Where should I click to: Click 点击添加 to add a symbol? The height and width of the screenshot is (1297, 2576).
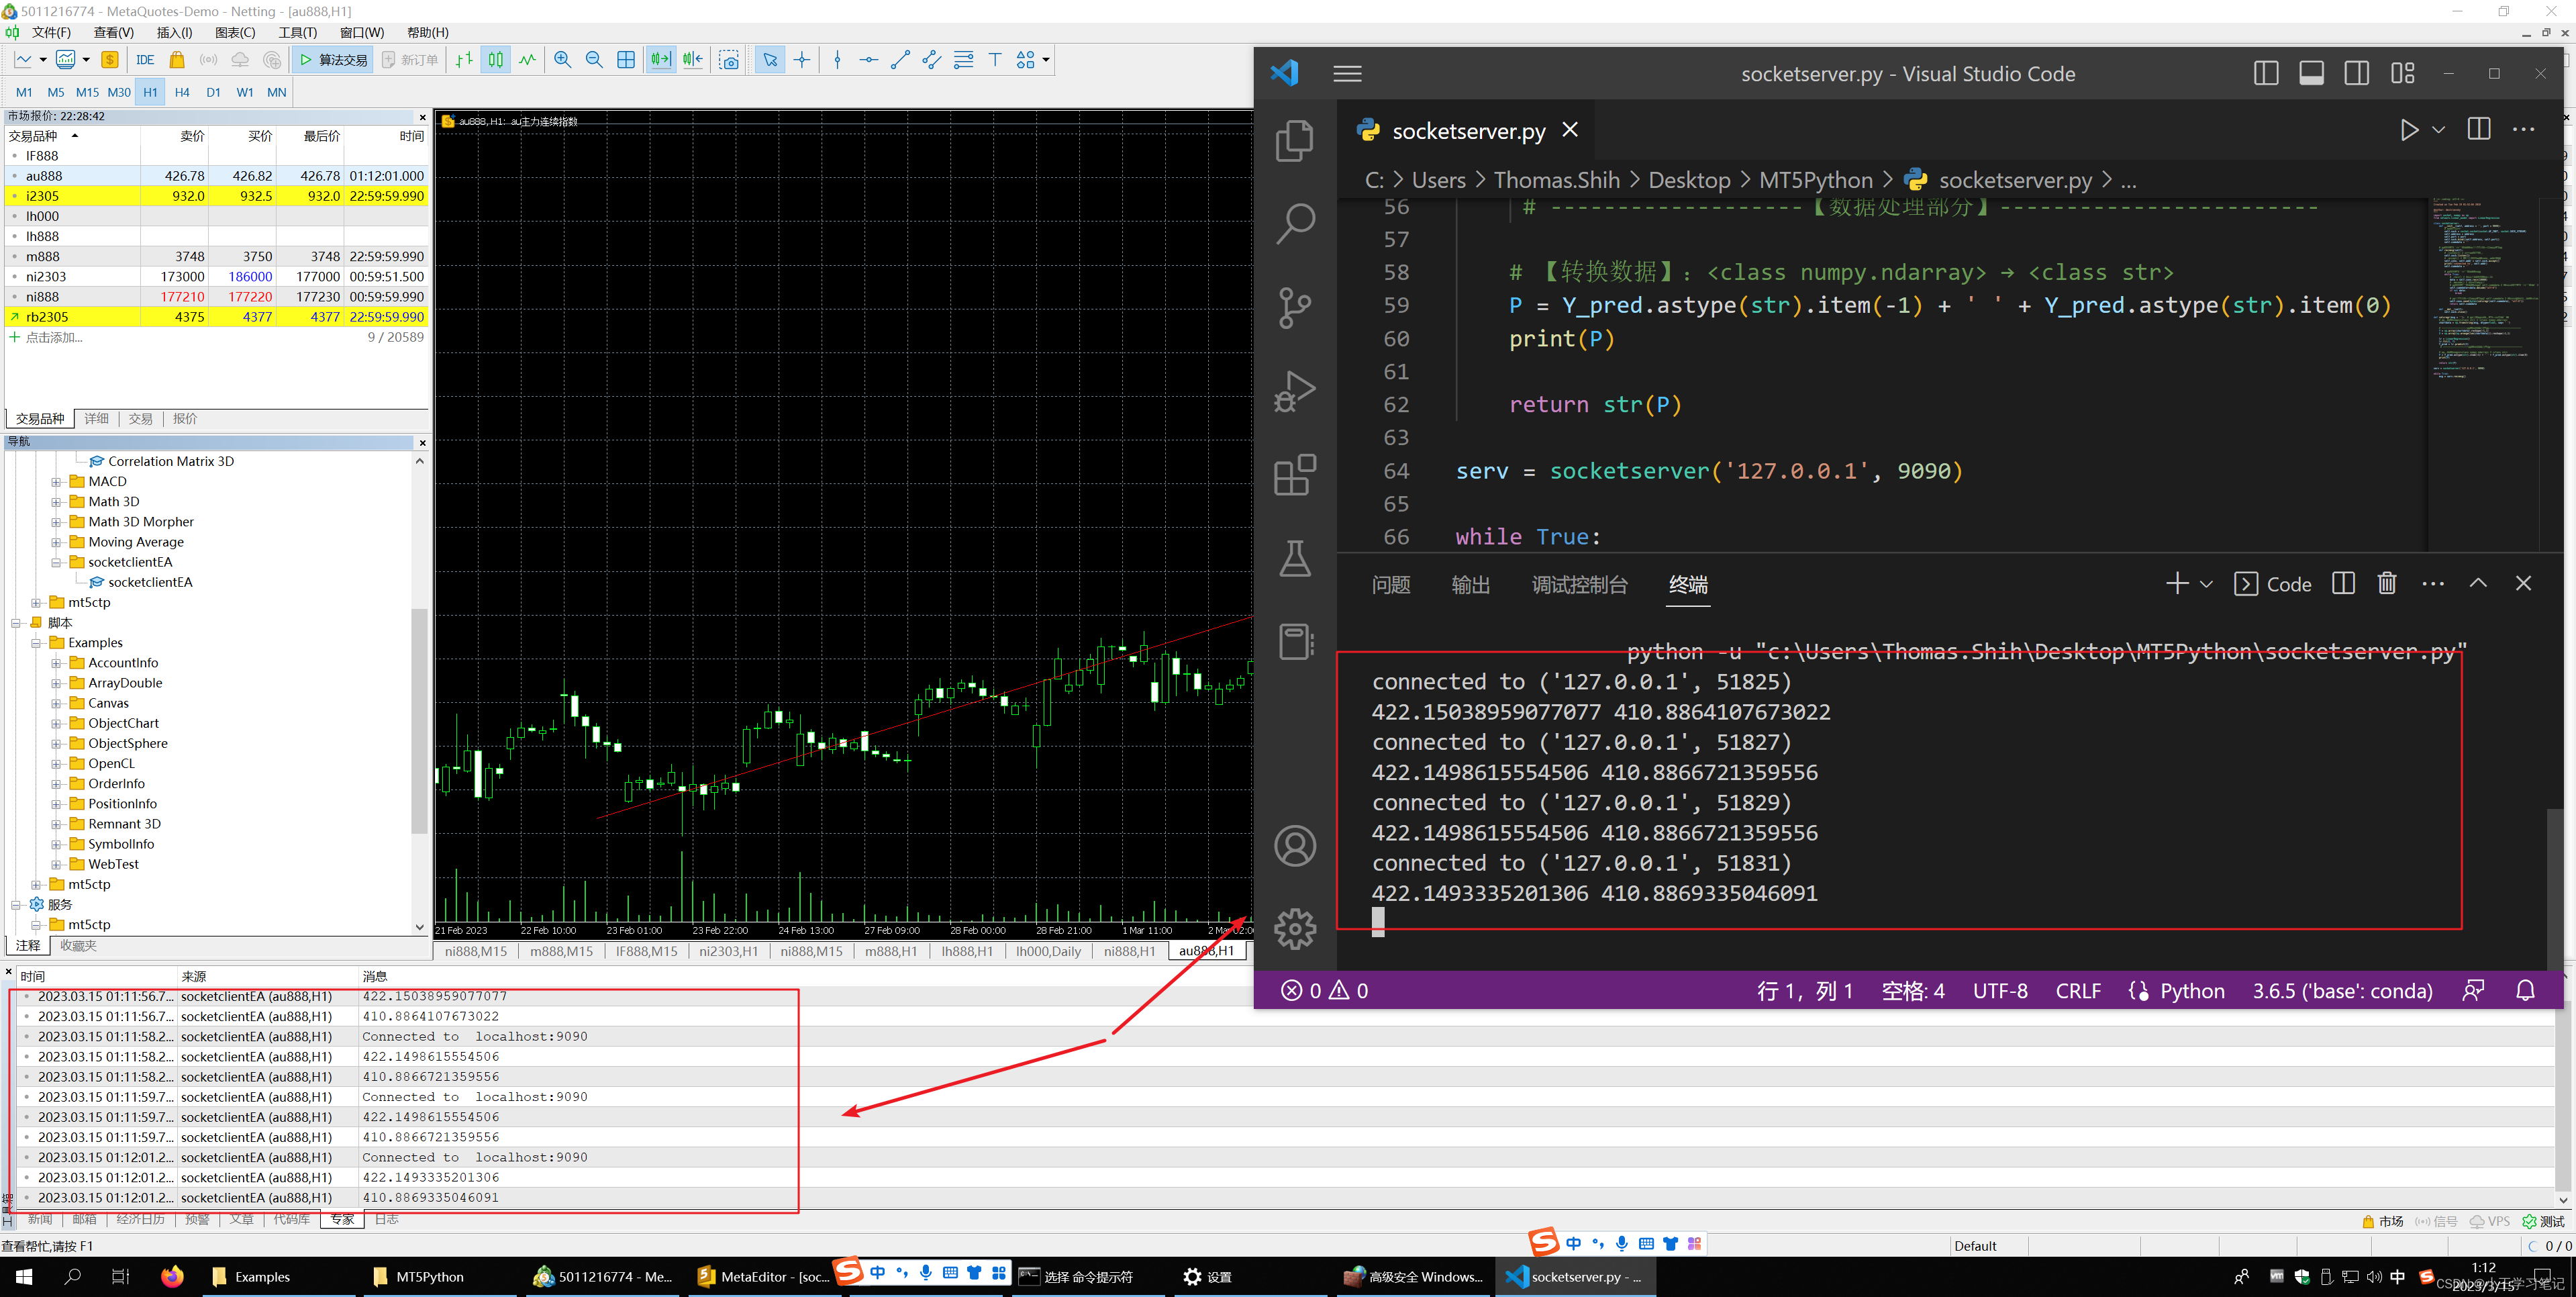[54, 337]
